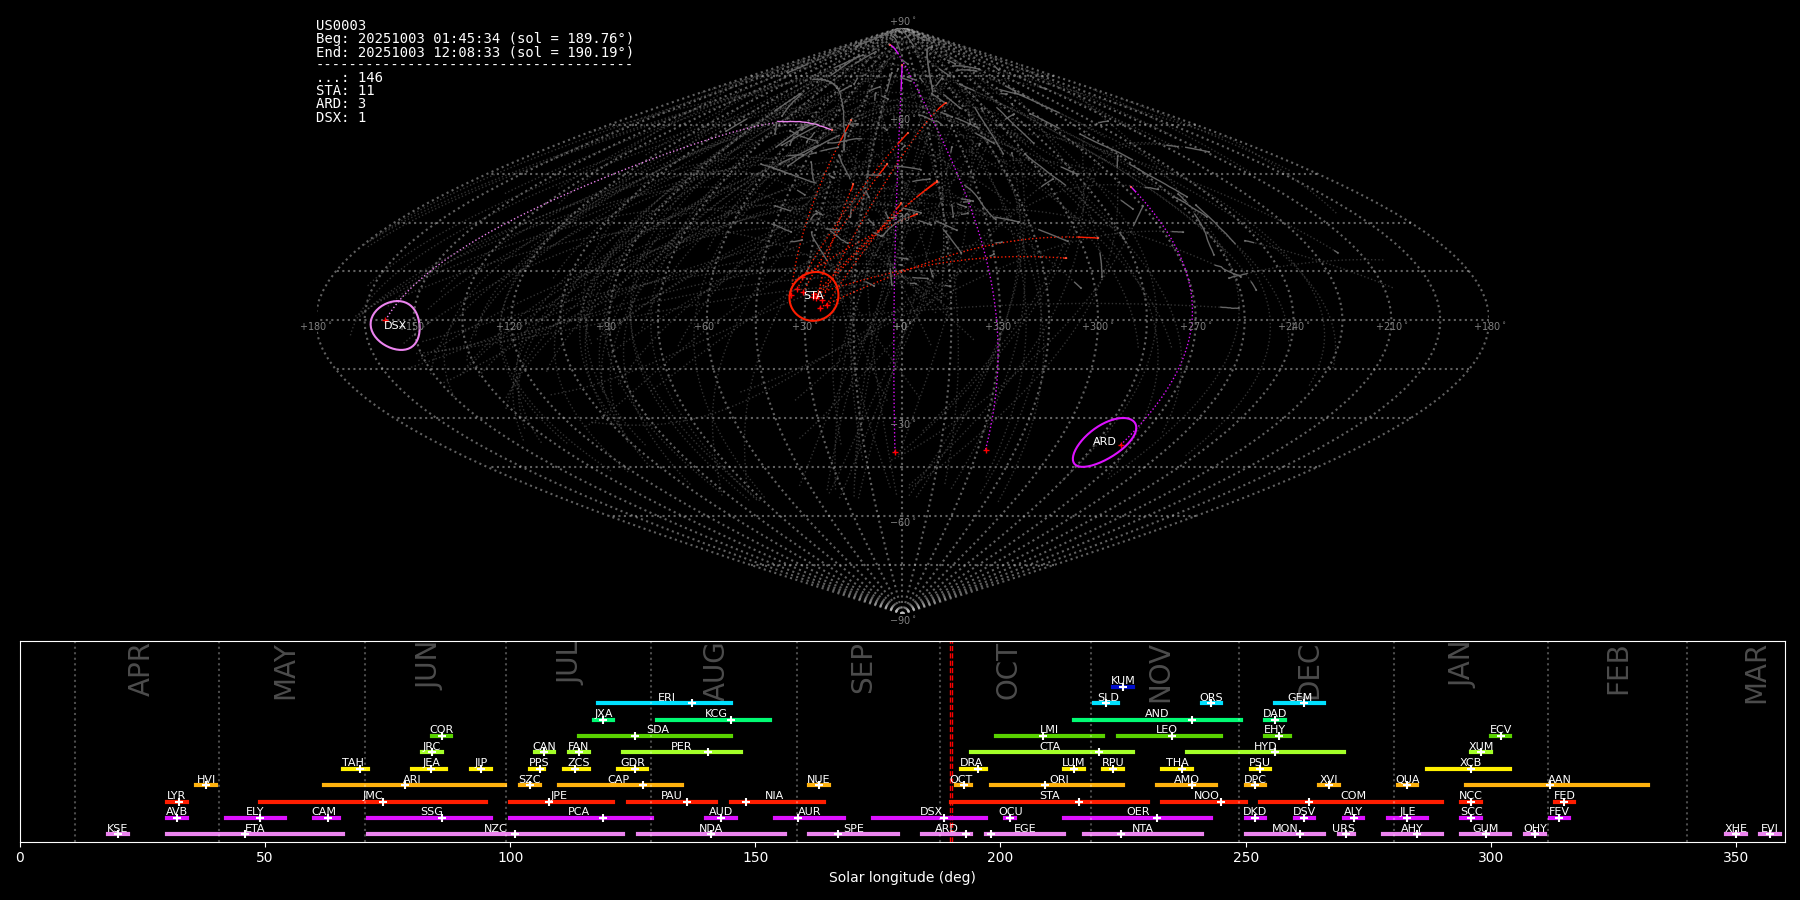Select the SPE shower bar in timeline
1800x900 pixels.
853,834
